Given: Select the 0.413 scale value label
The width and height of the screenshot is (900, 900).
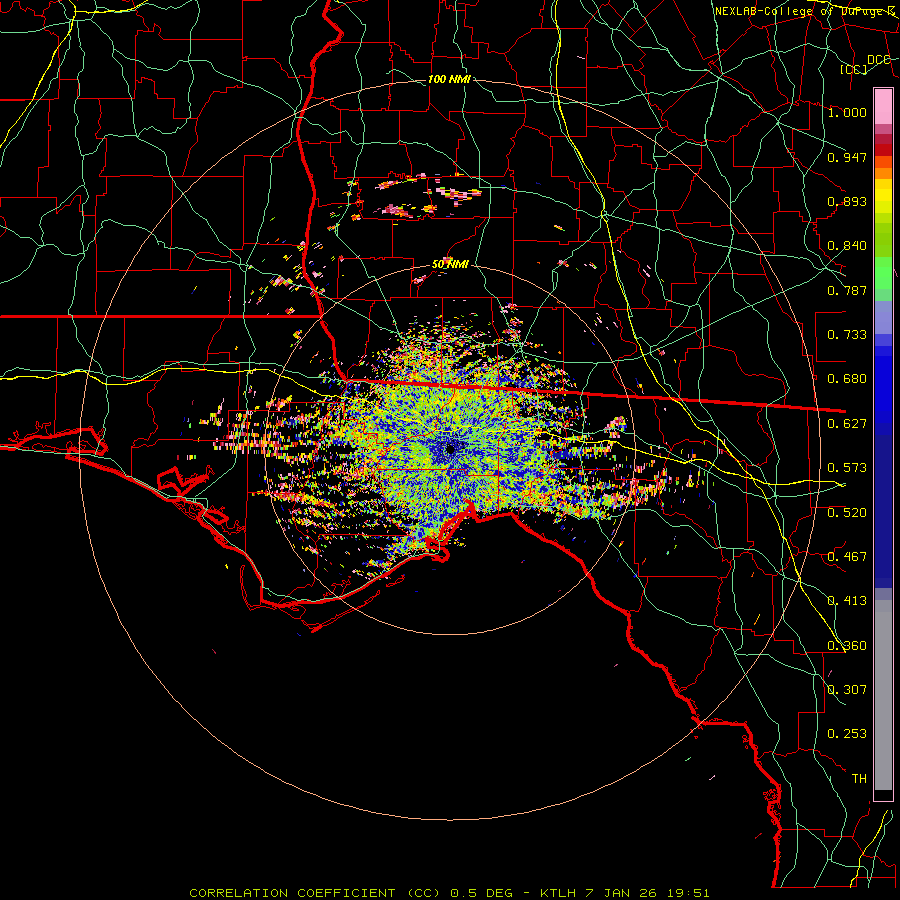Looking at the screenshot, I should coord(847,601).
